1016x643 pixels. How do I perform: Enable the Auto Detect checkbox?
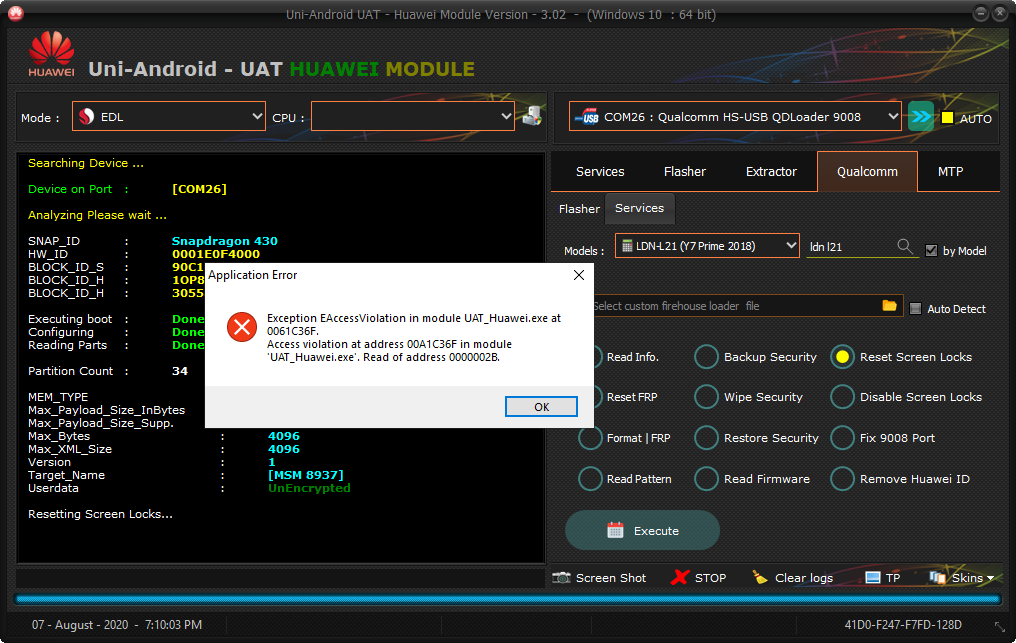(x=915, y=309)
